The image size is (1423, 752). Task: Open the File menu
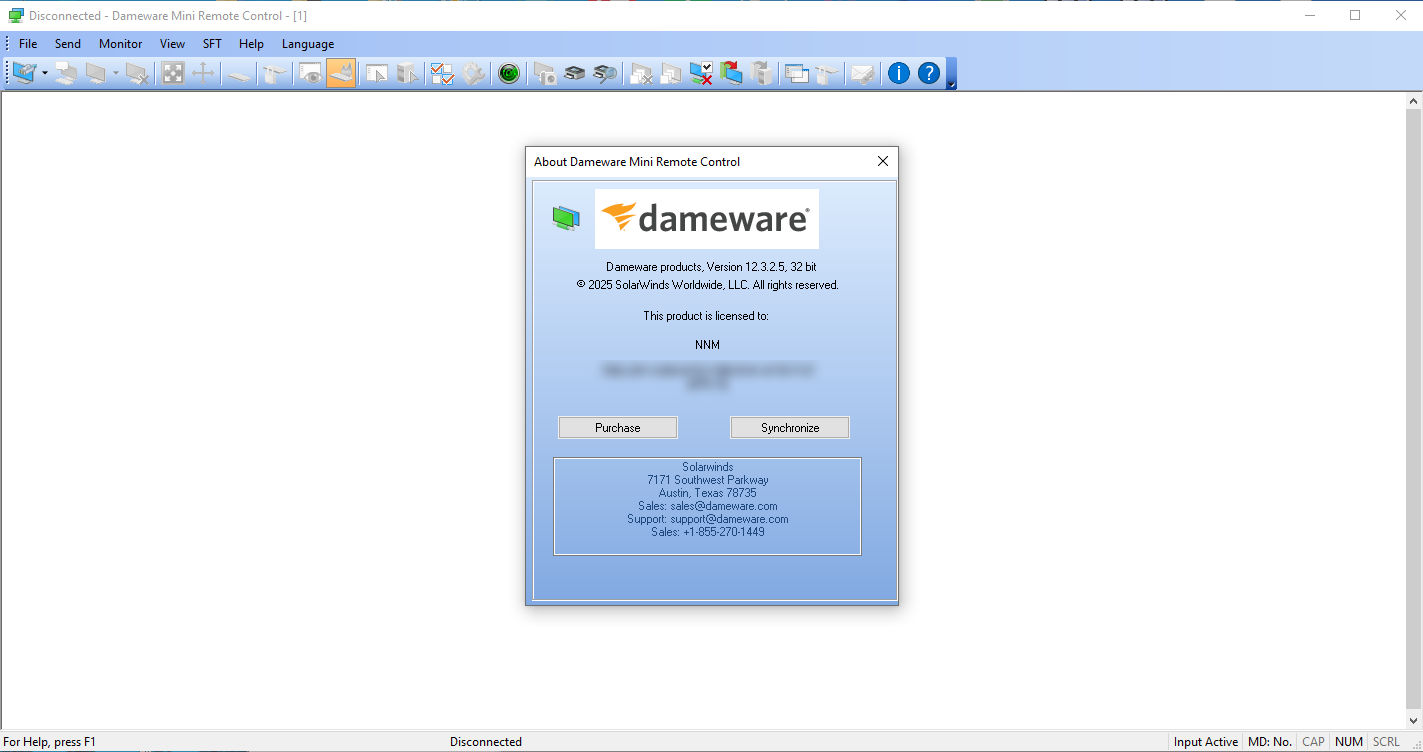point(28,44)
